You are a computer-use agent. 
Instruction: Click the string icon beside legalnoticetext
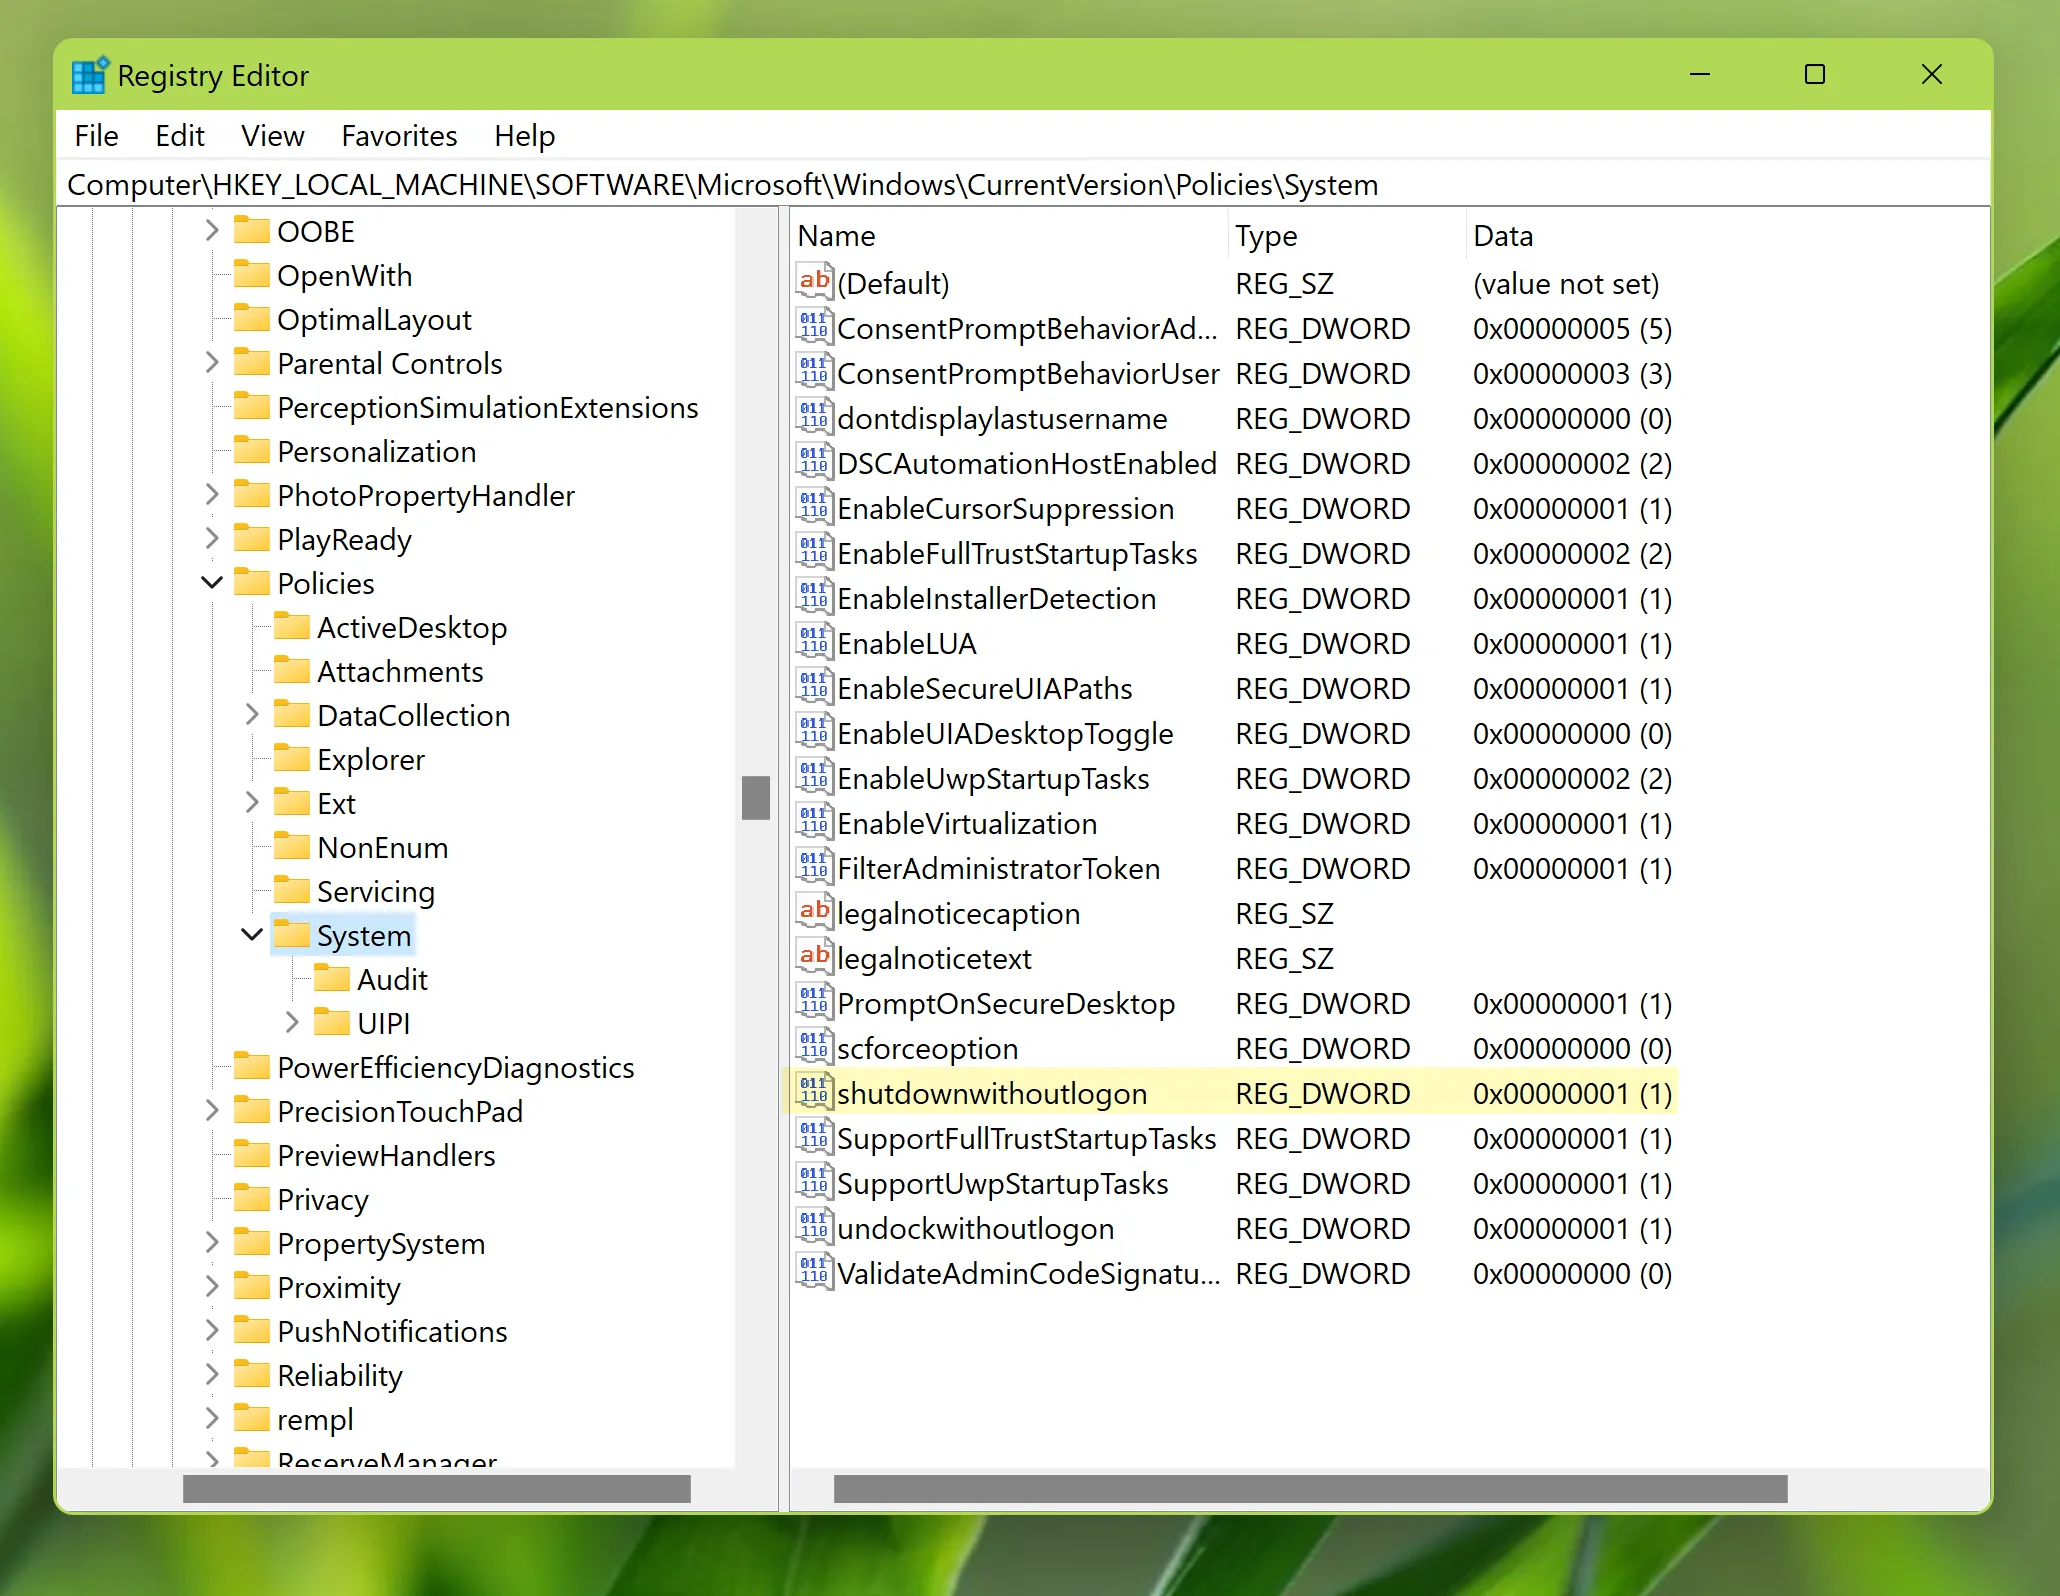click(x=815, y=957)
